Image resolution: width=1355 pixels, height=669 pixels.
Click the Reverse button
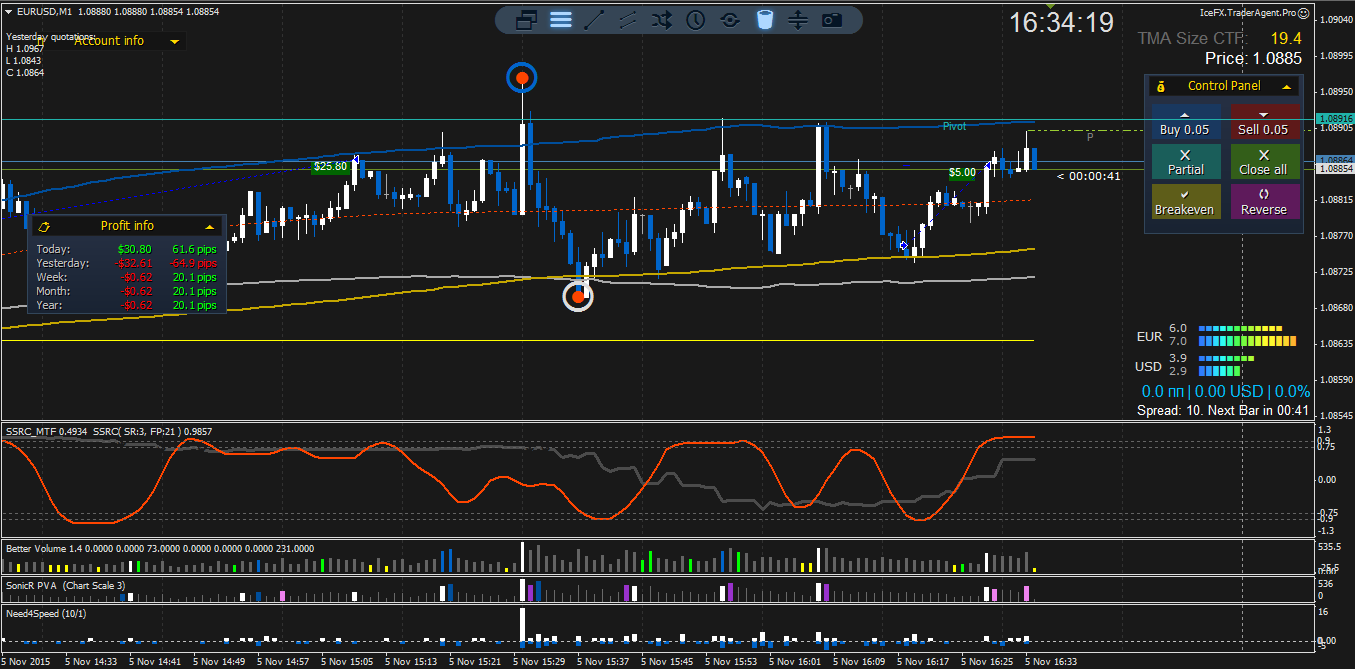coord(1264,202)
